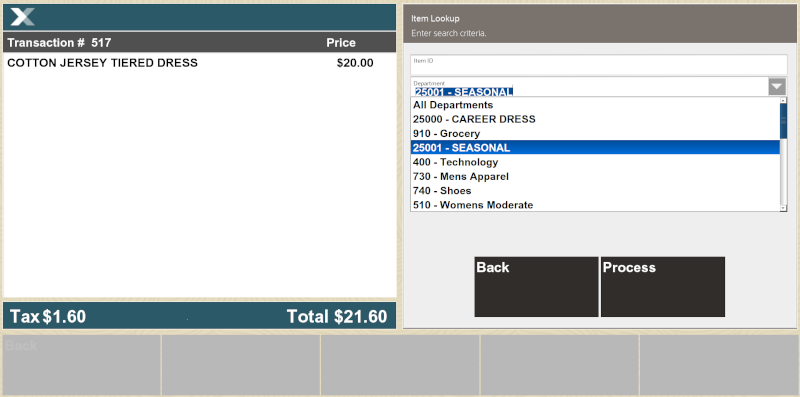The image size is (800, 397).
Task: Select 730 - Mens Apparel option
Action: [x=595, y=176]
